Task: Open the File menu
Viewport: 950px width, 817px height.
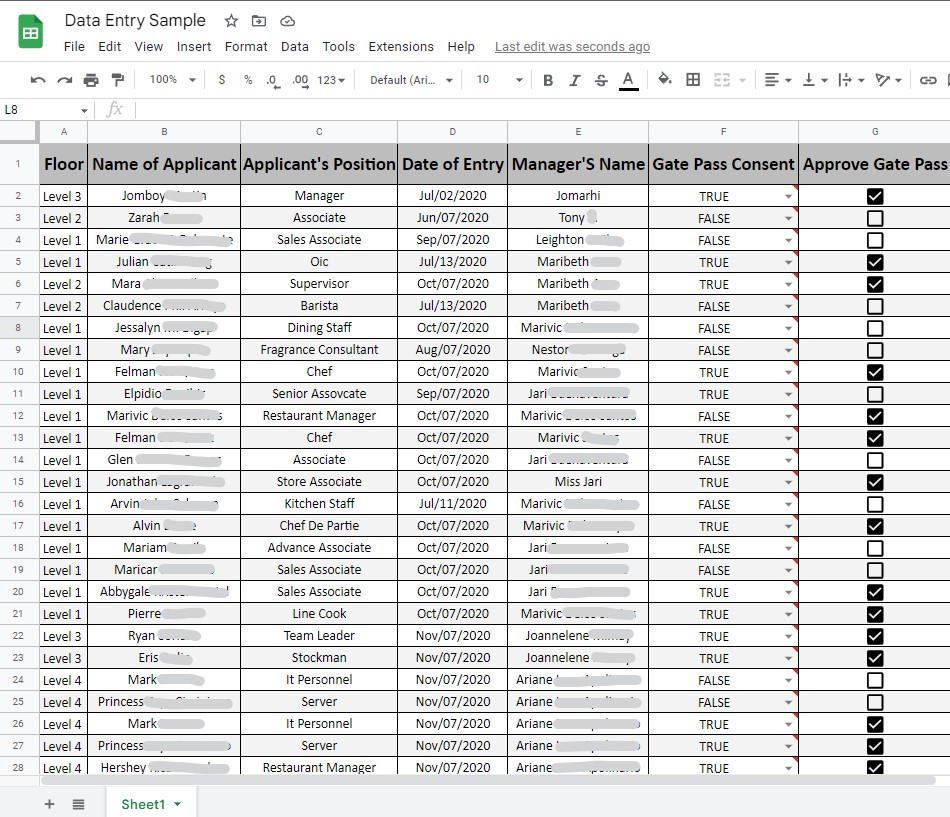Action: pyautogui.click(x=74, y=47)
